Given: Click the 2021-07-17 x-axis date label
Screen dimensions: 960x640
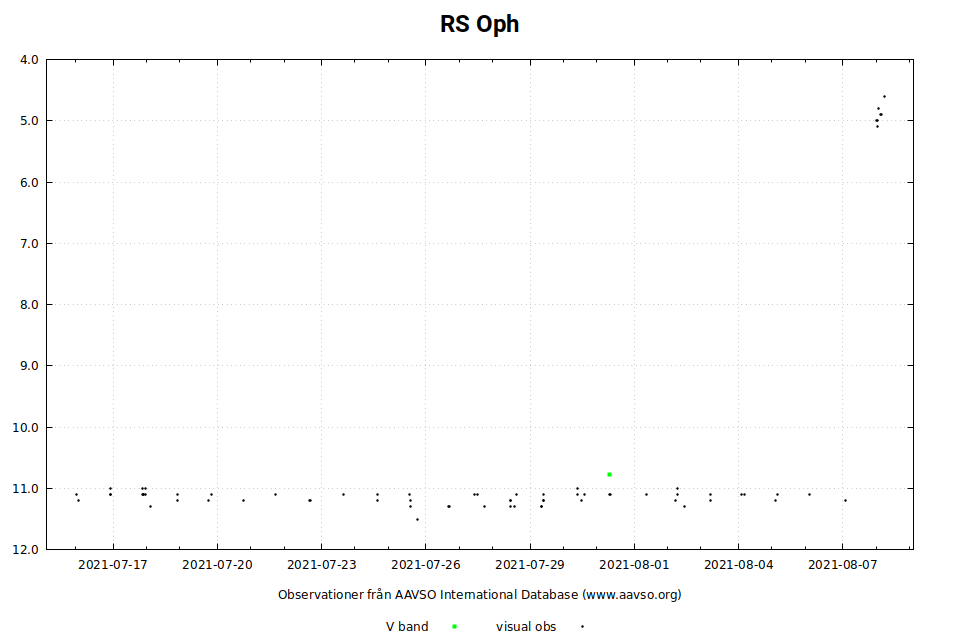Looking at the screenshot, I should pos(113,565).
